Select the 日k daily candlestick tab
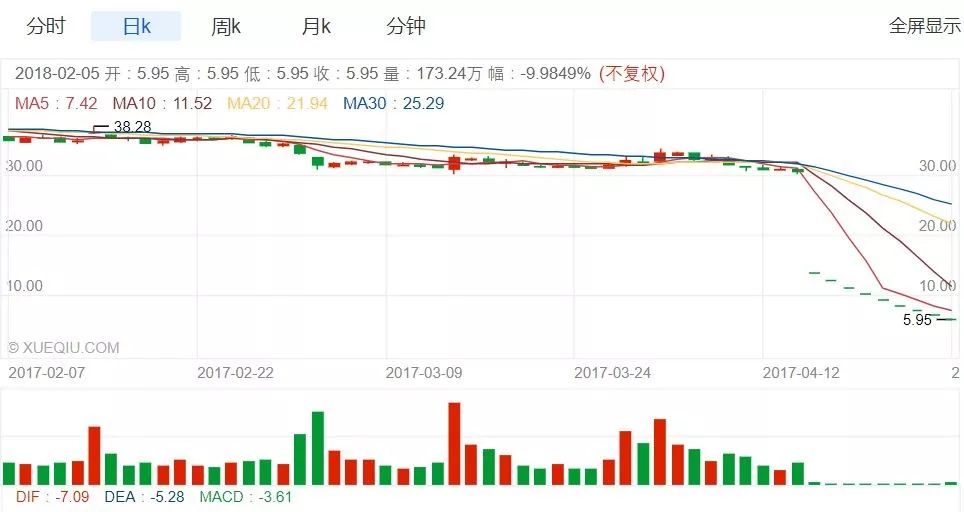Screen dimensions: 964x512 pos(136,26)
